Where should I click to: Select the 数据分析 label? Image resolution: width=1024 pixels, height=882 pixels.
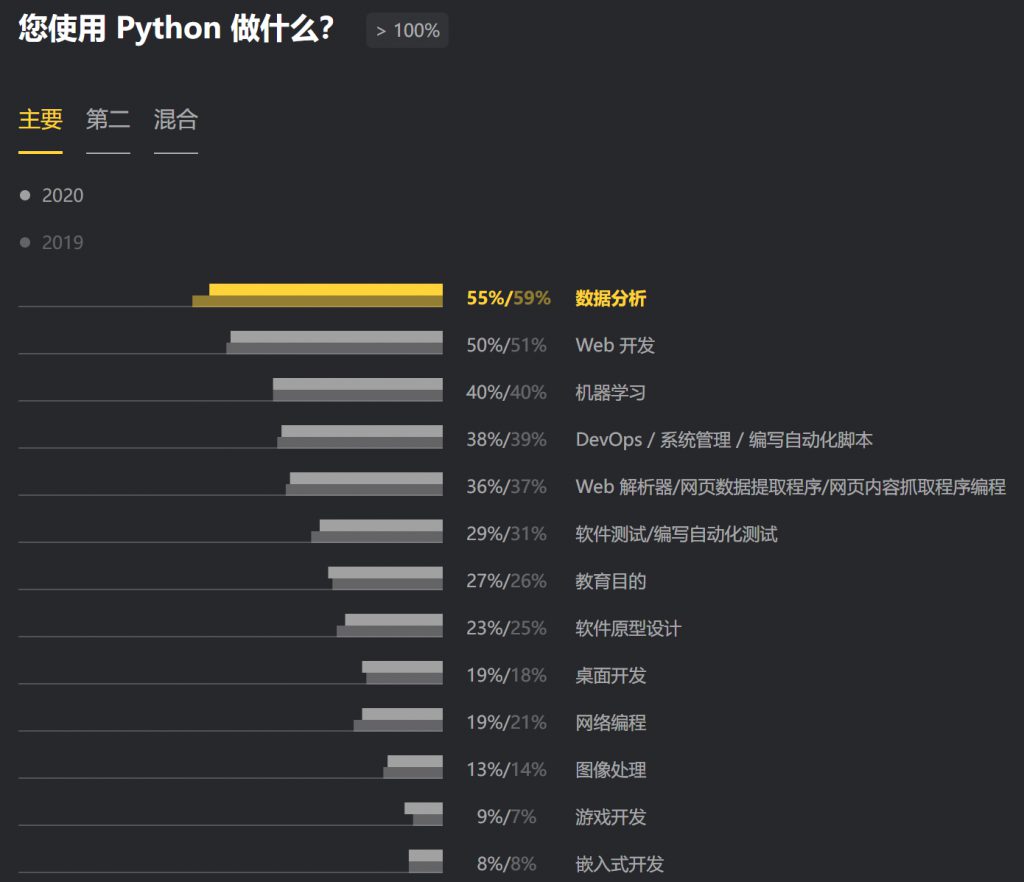(611, 298)
